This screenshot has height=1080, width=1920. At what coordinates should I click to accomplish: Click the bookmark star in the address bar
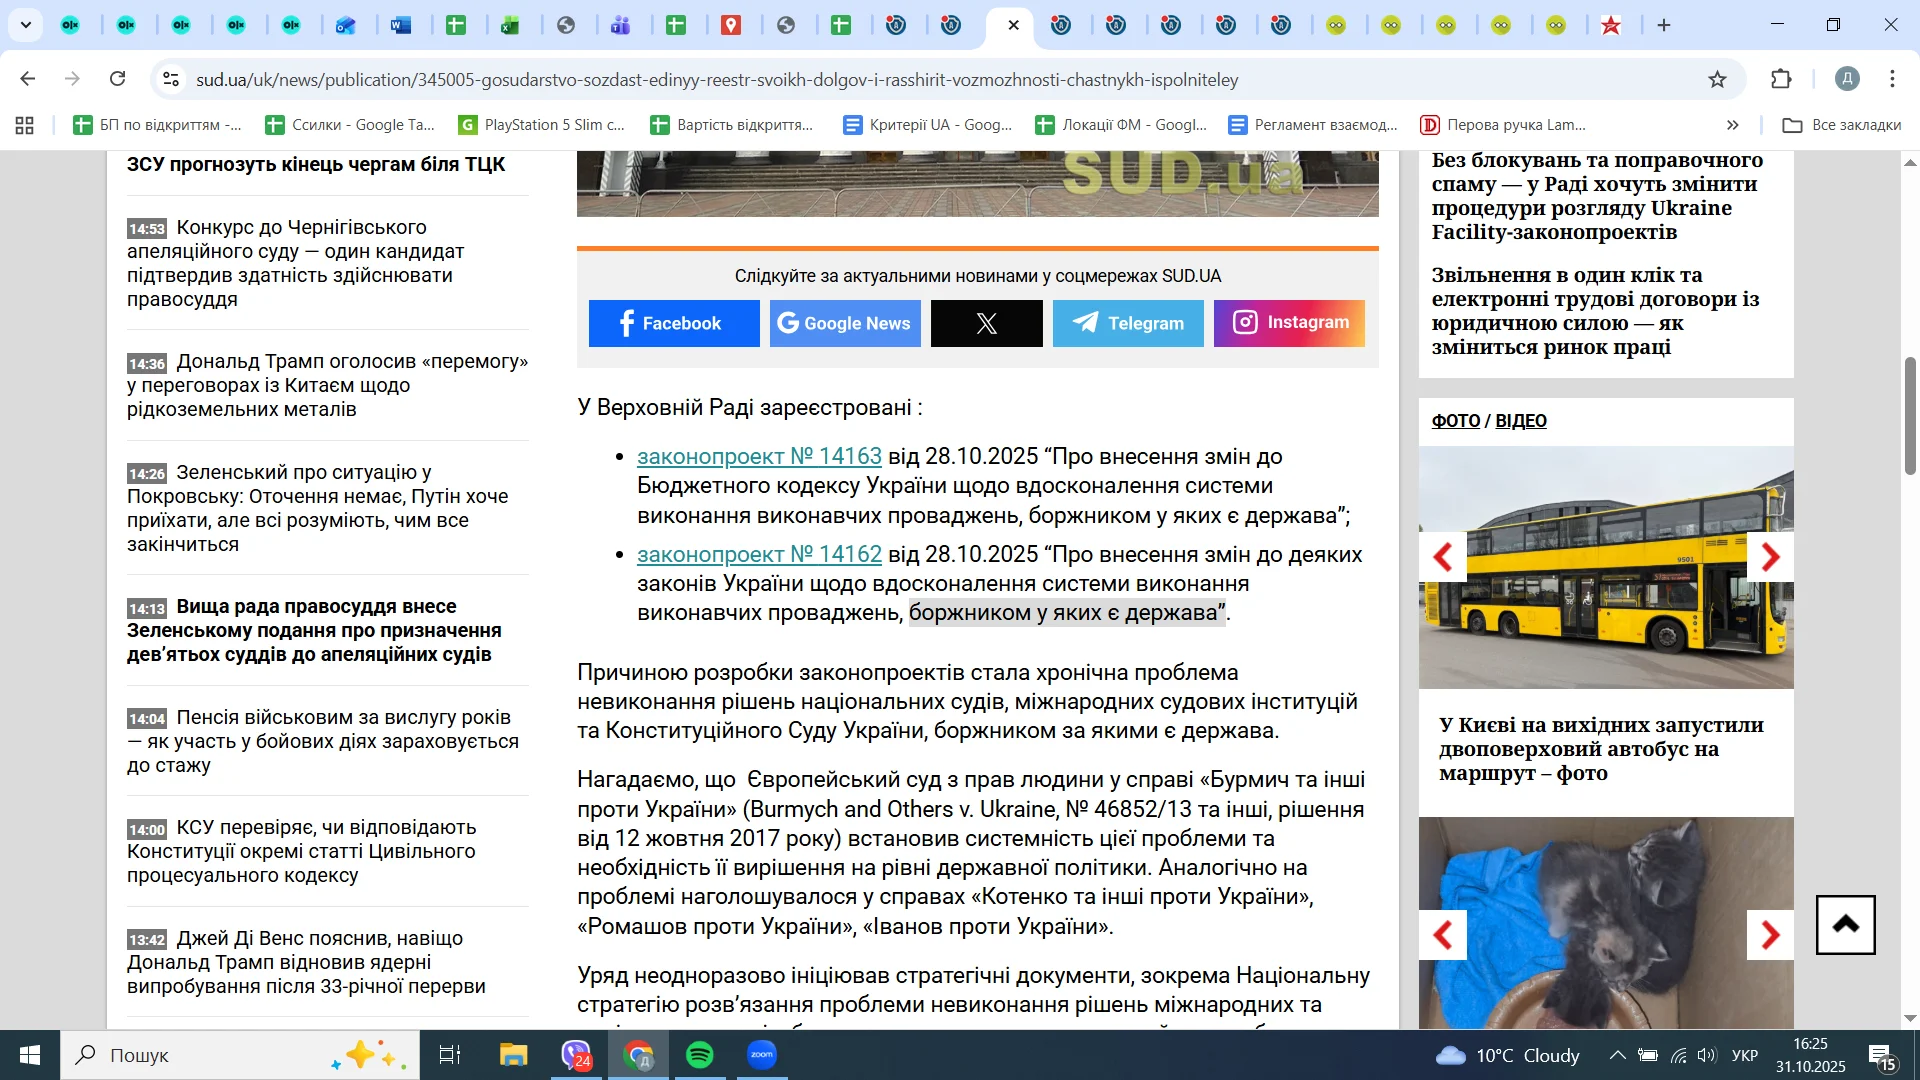coord(1717,79)
